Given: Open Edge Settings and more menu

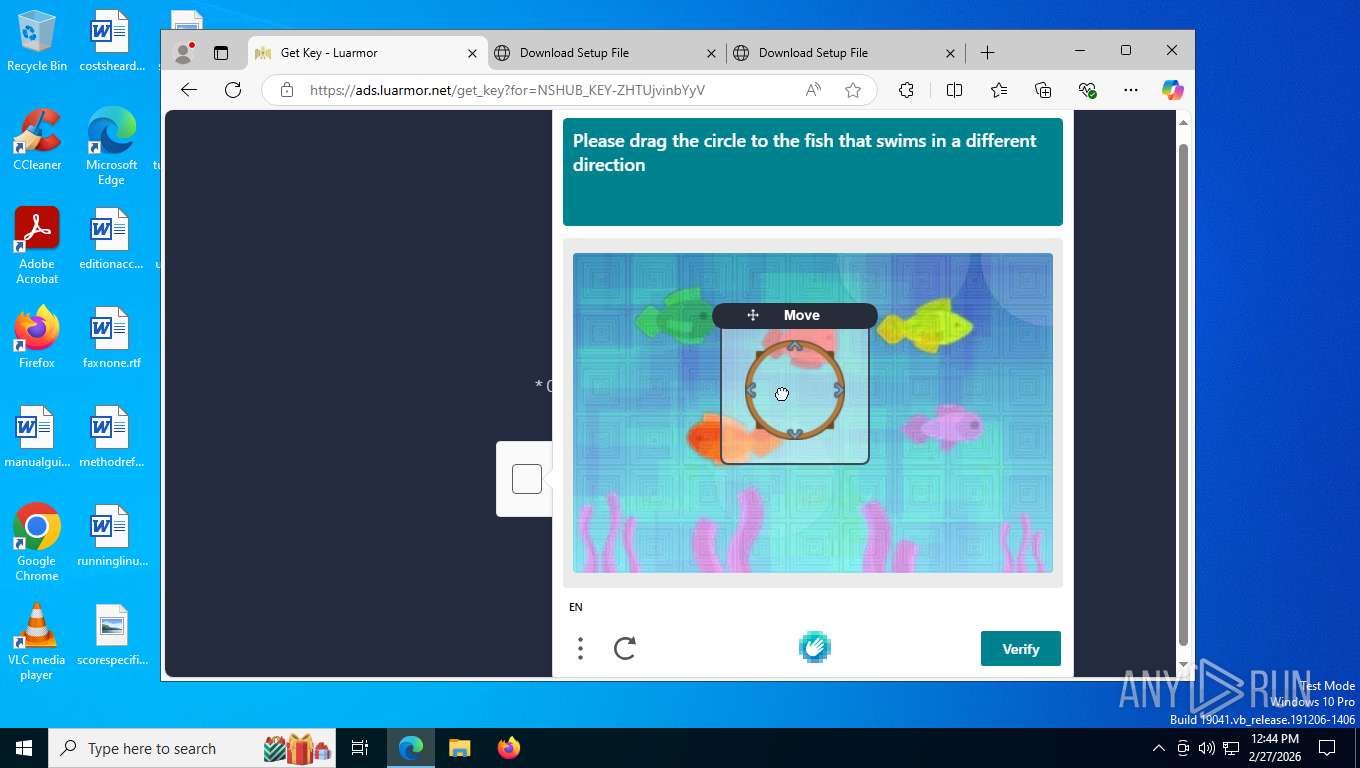Looking at the screenshot, I should point(1131,90).
